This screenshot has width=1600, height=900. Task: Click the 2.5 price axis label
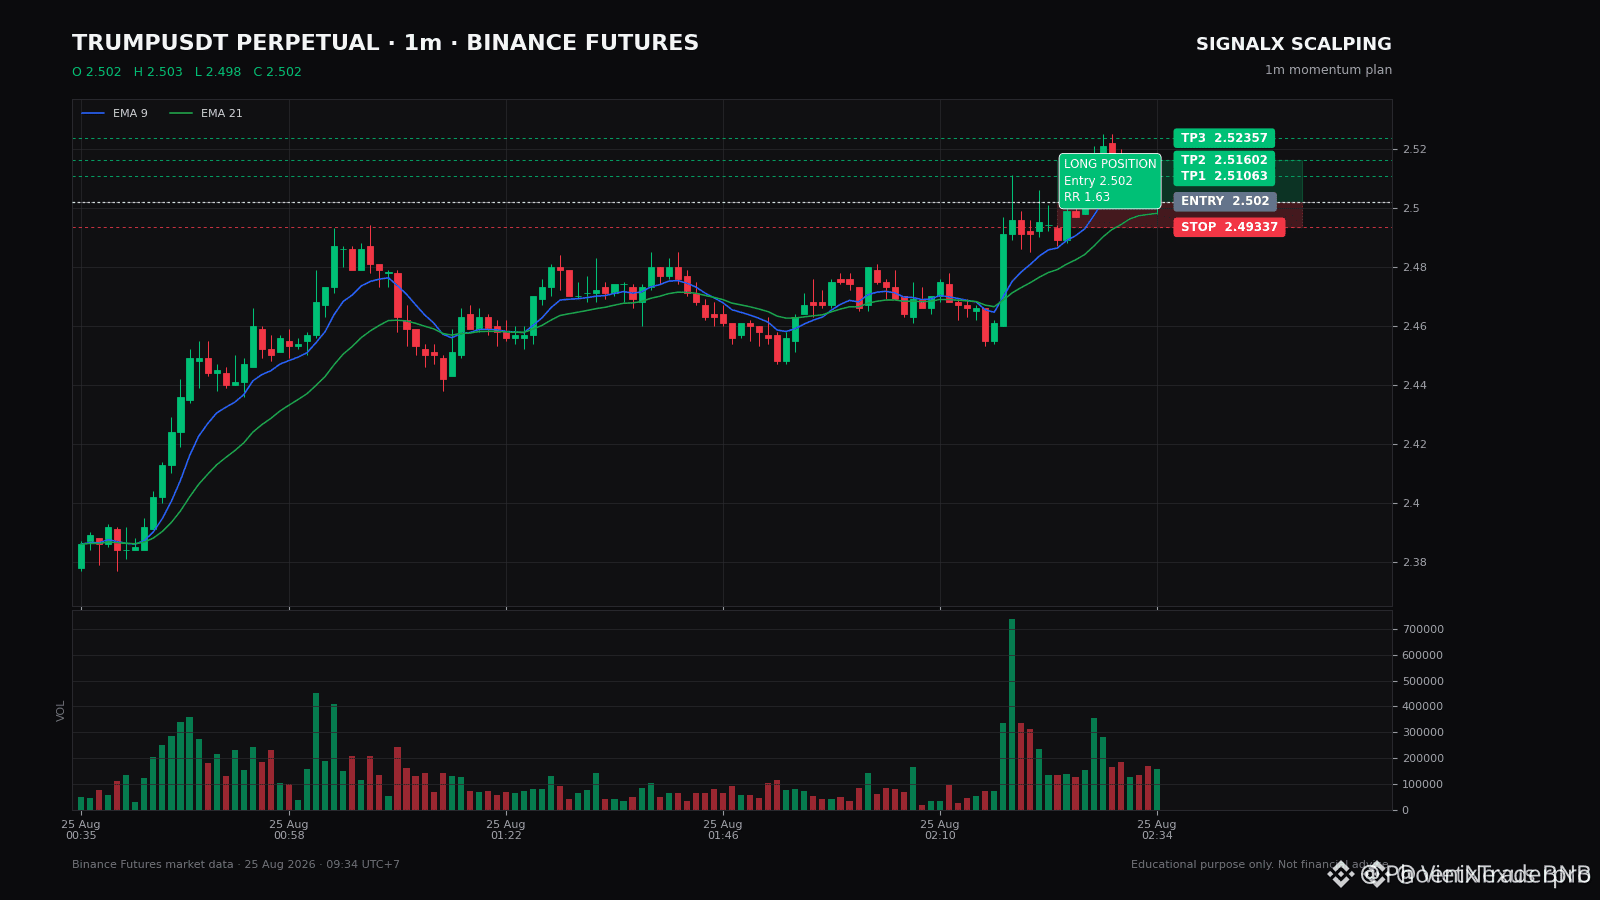[1411, 209]
